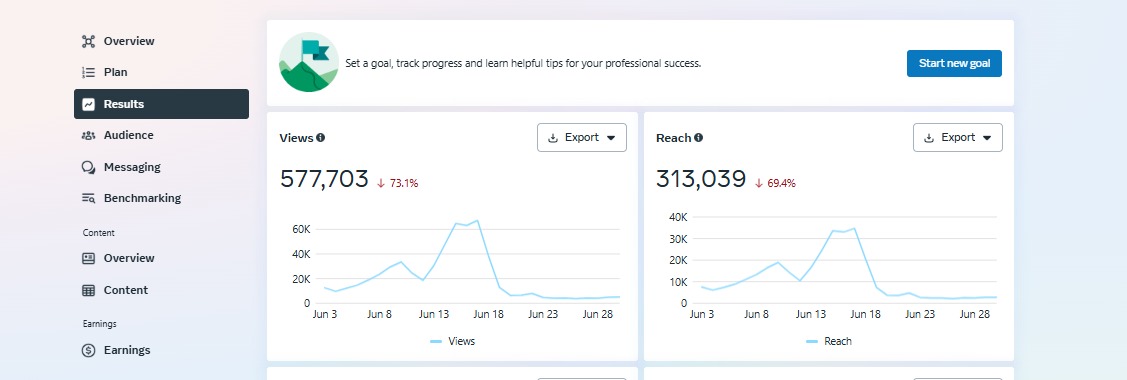Viewport: 1127px width, 380px height.
Task: Click the Reach info tooltip icon
Action: pos(699,137)
